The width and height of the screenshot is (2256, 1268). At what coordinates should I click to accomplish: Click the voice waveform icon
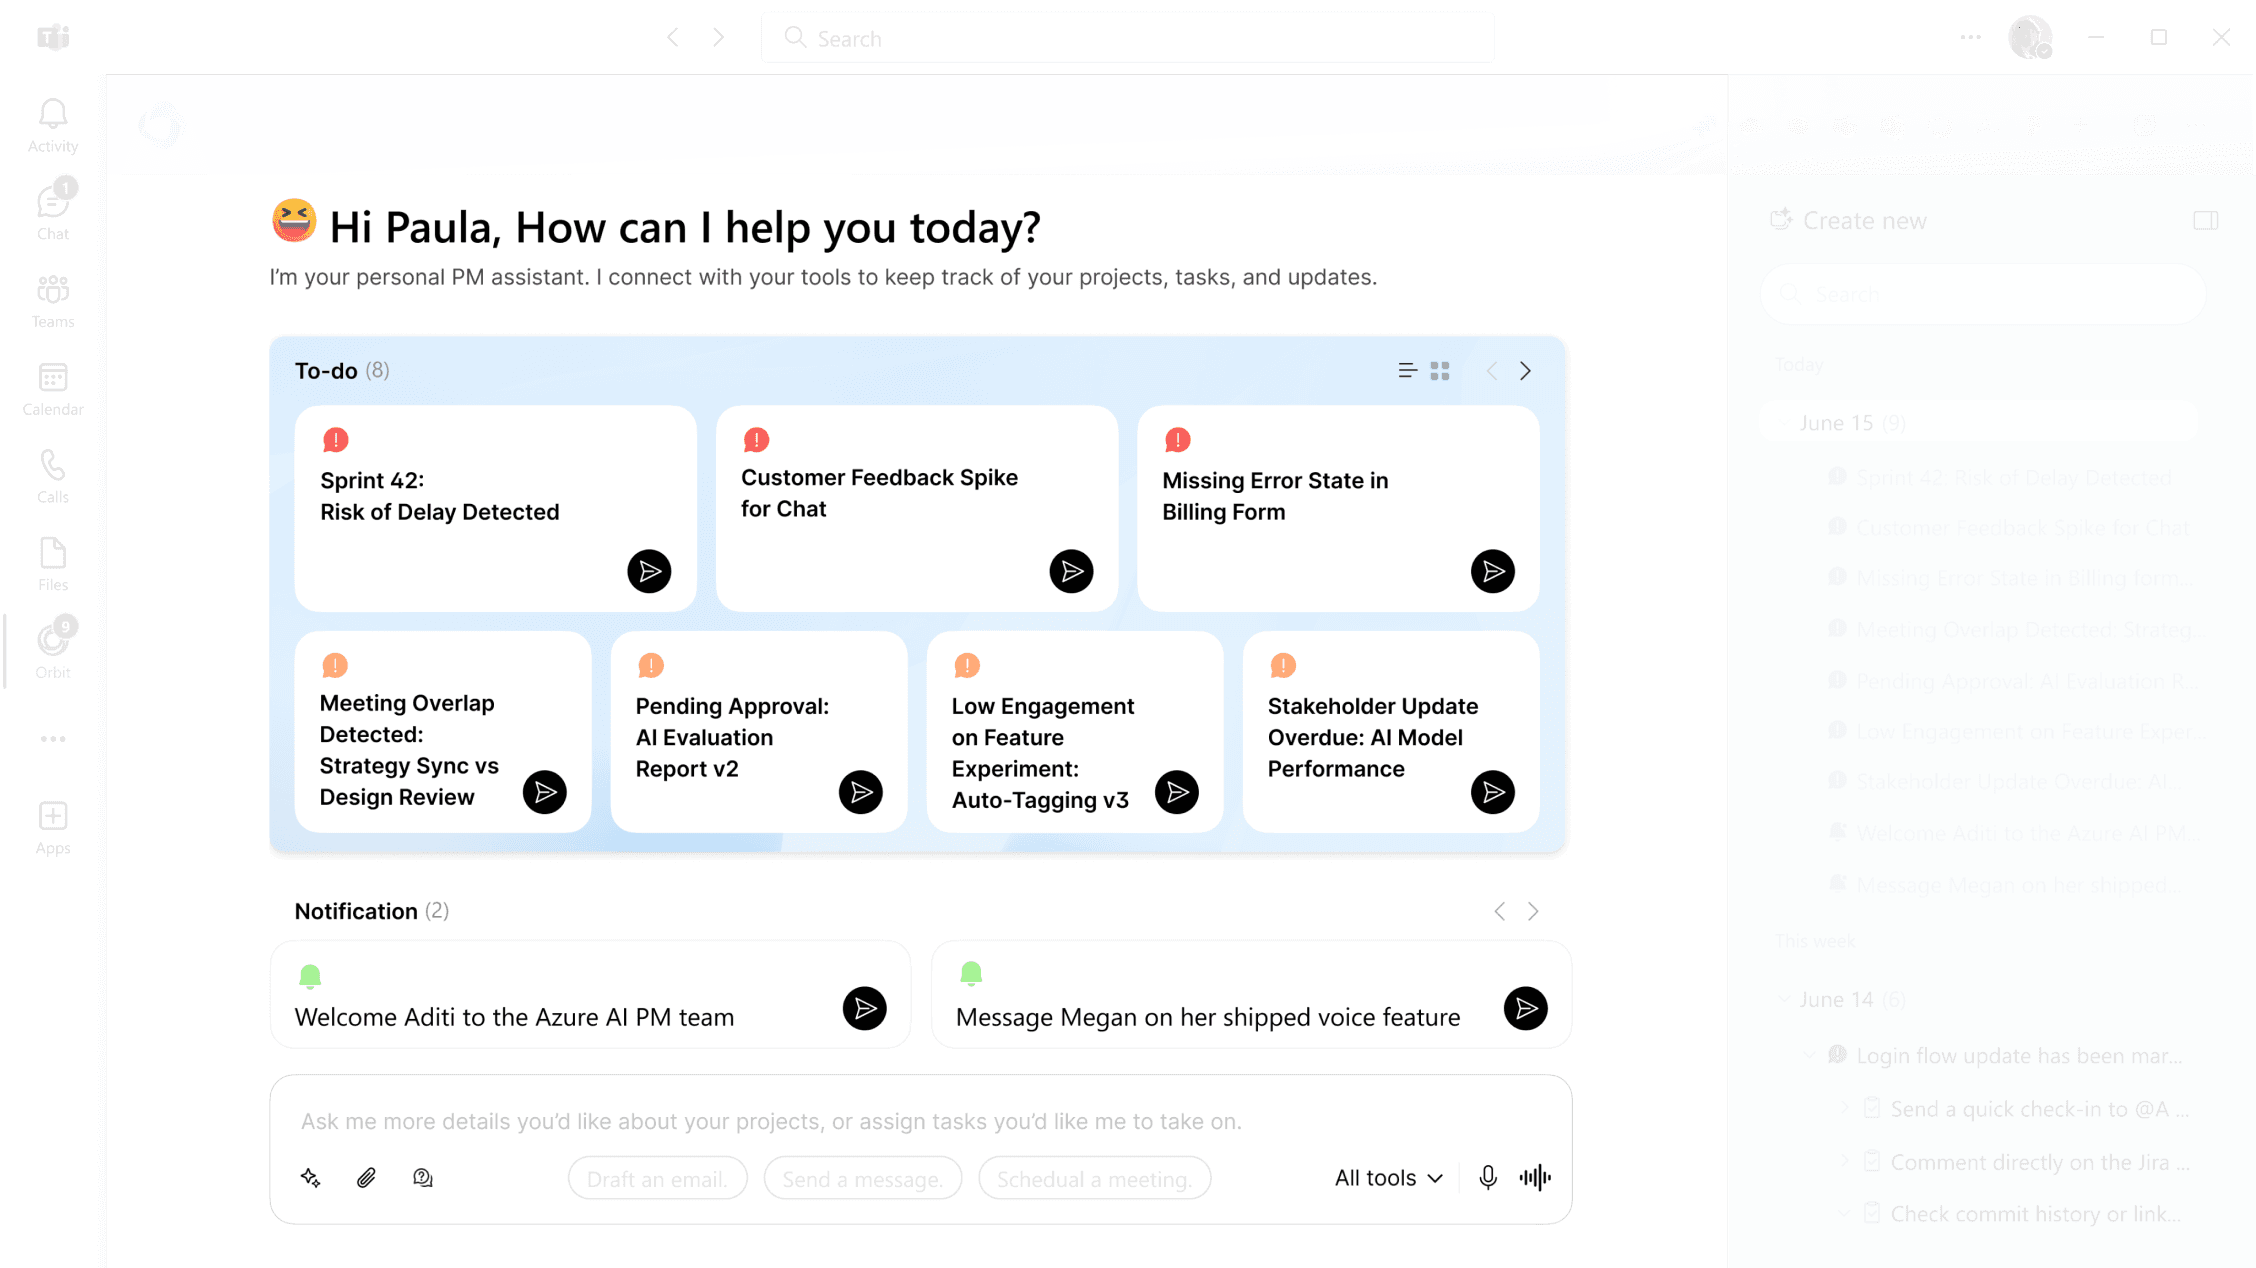point(1535,1177)
